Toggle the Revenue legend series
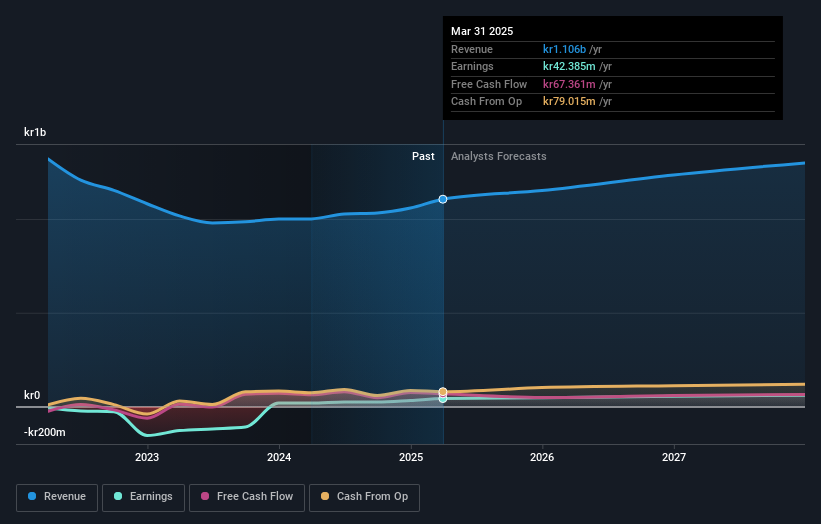 (x=57, y=497)
